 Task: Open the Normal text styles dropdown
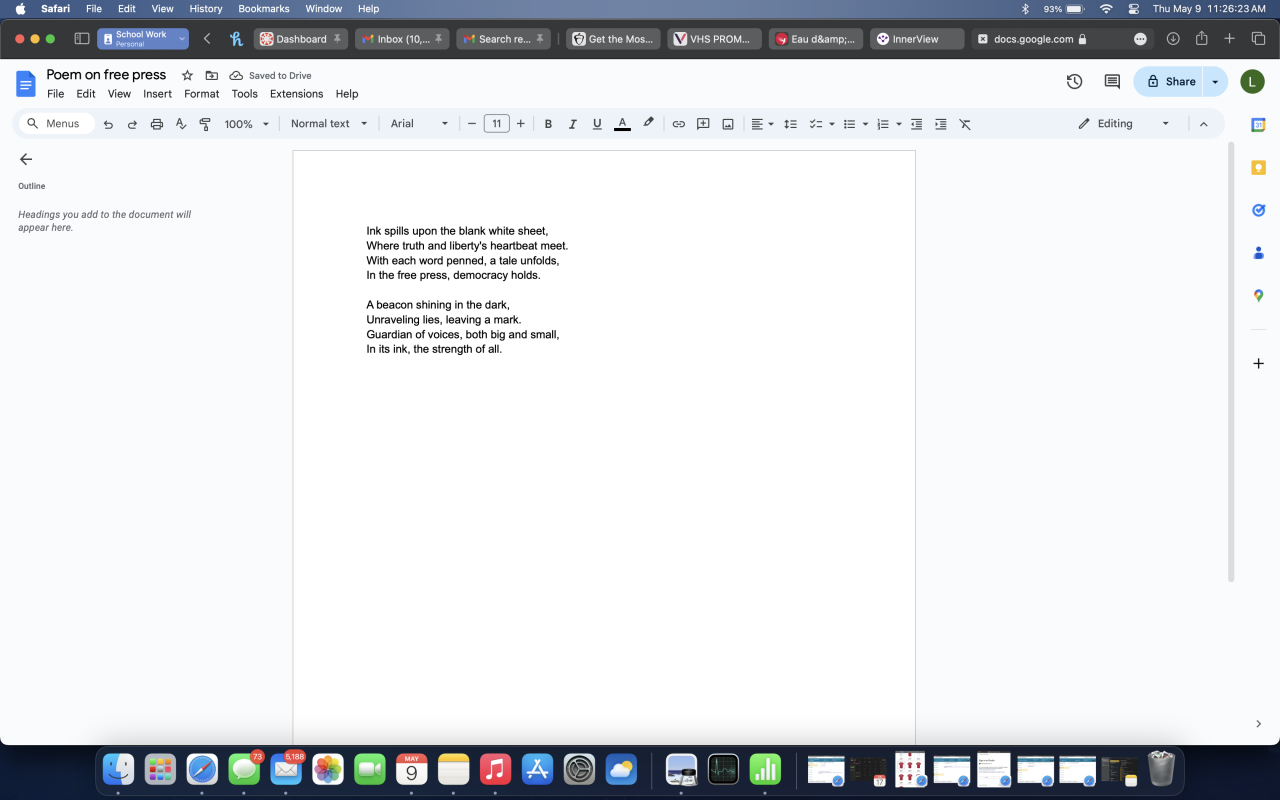[x=329, y=124]
